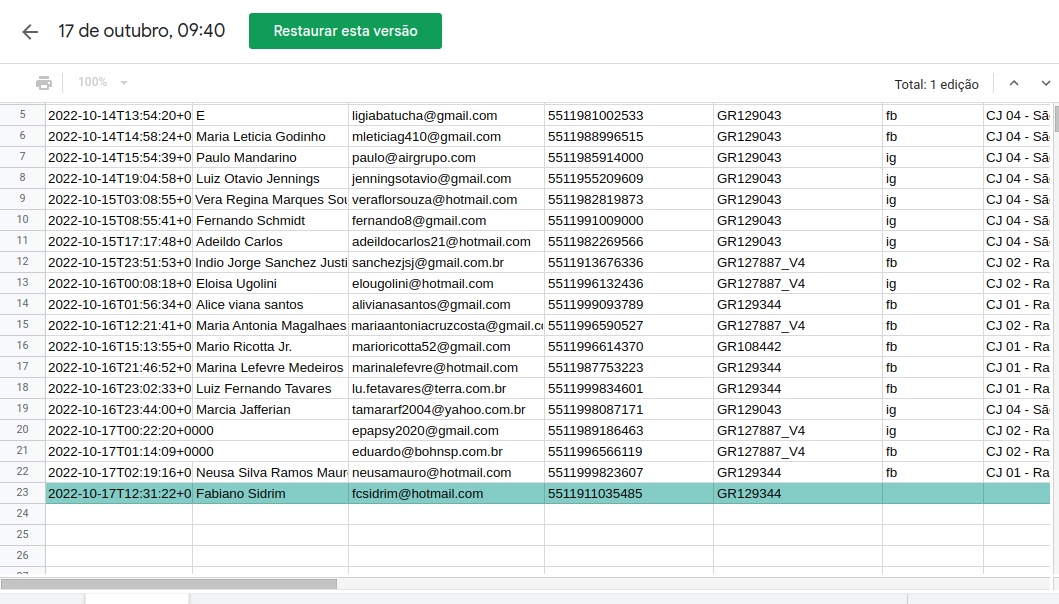The image size is (1059, 604).
Task: Click the print icon
Action: pos(44,82)
